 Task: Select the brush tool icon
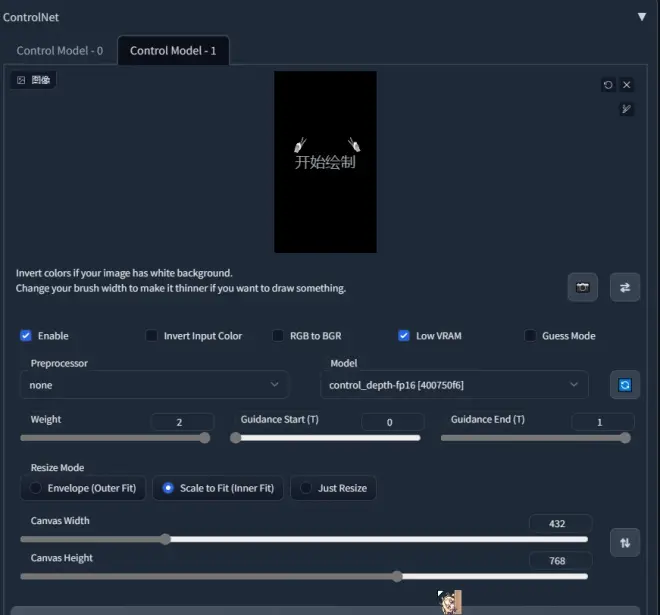coord(627,109)
